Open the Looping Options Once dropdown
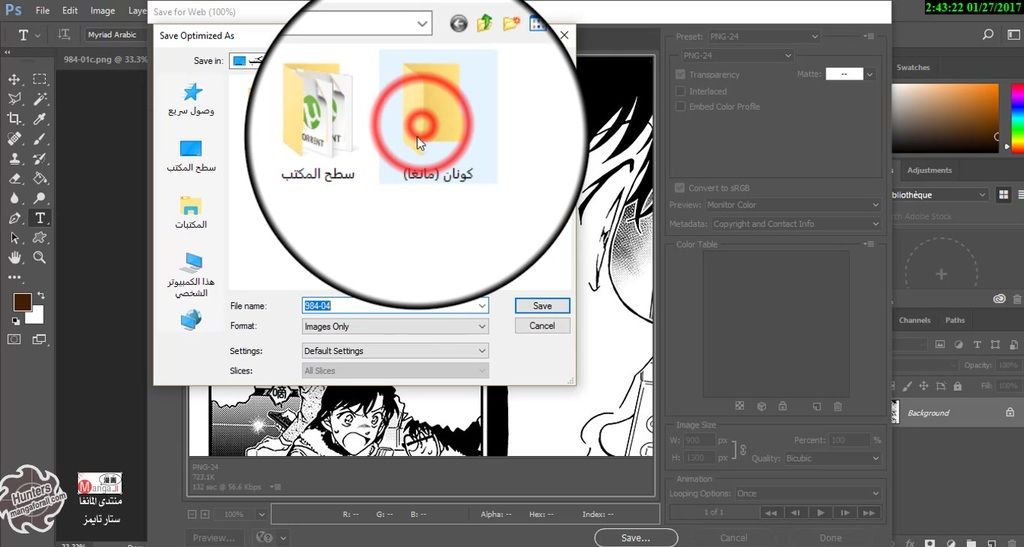Screen dimensions: 1024x547 click(808, 493)
